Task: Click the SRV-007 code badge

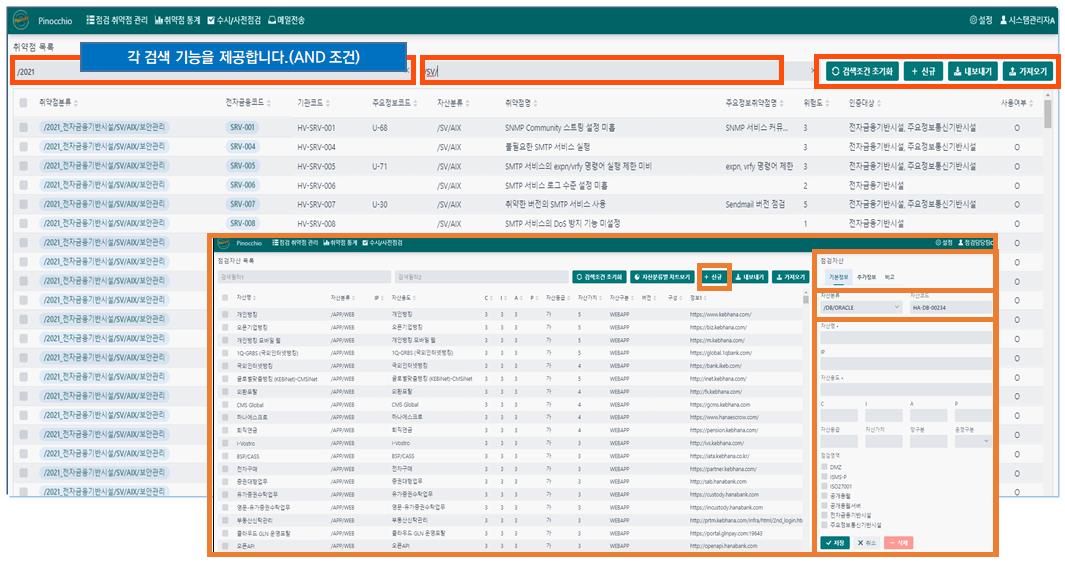Action: (242, 204)
